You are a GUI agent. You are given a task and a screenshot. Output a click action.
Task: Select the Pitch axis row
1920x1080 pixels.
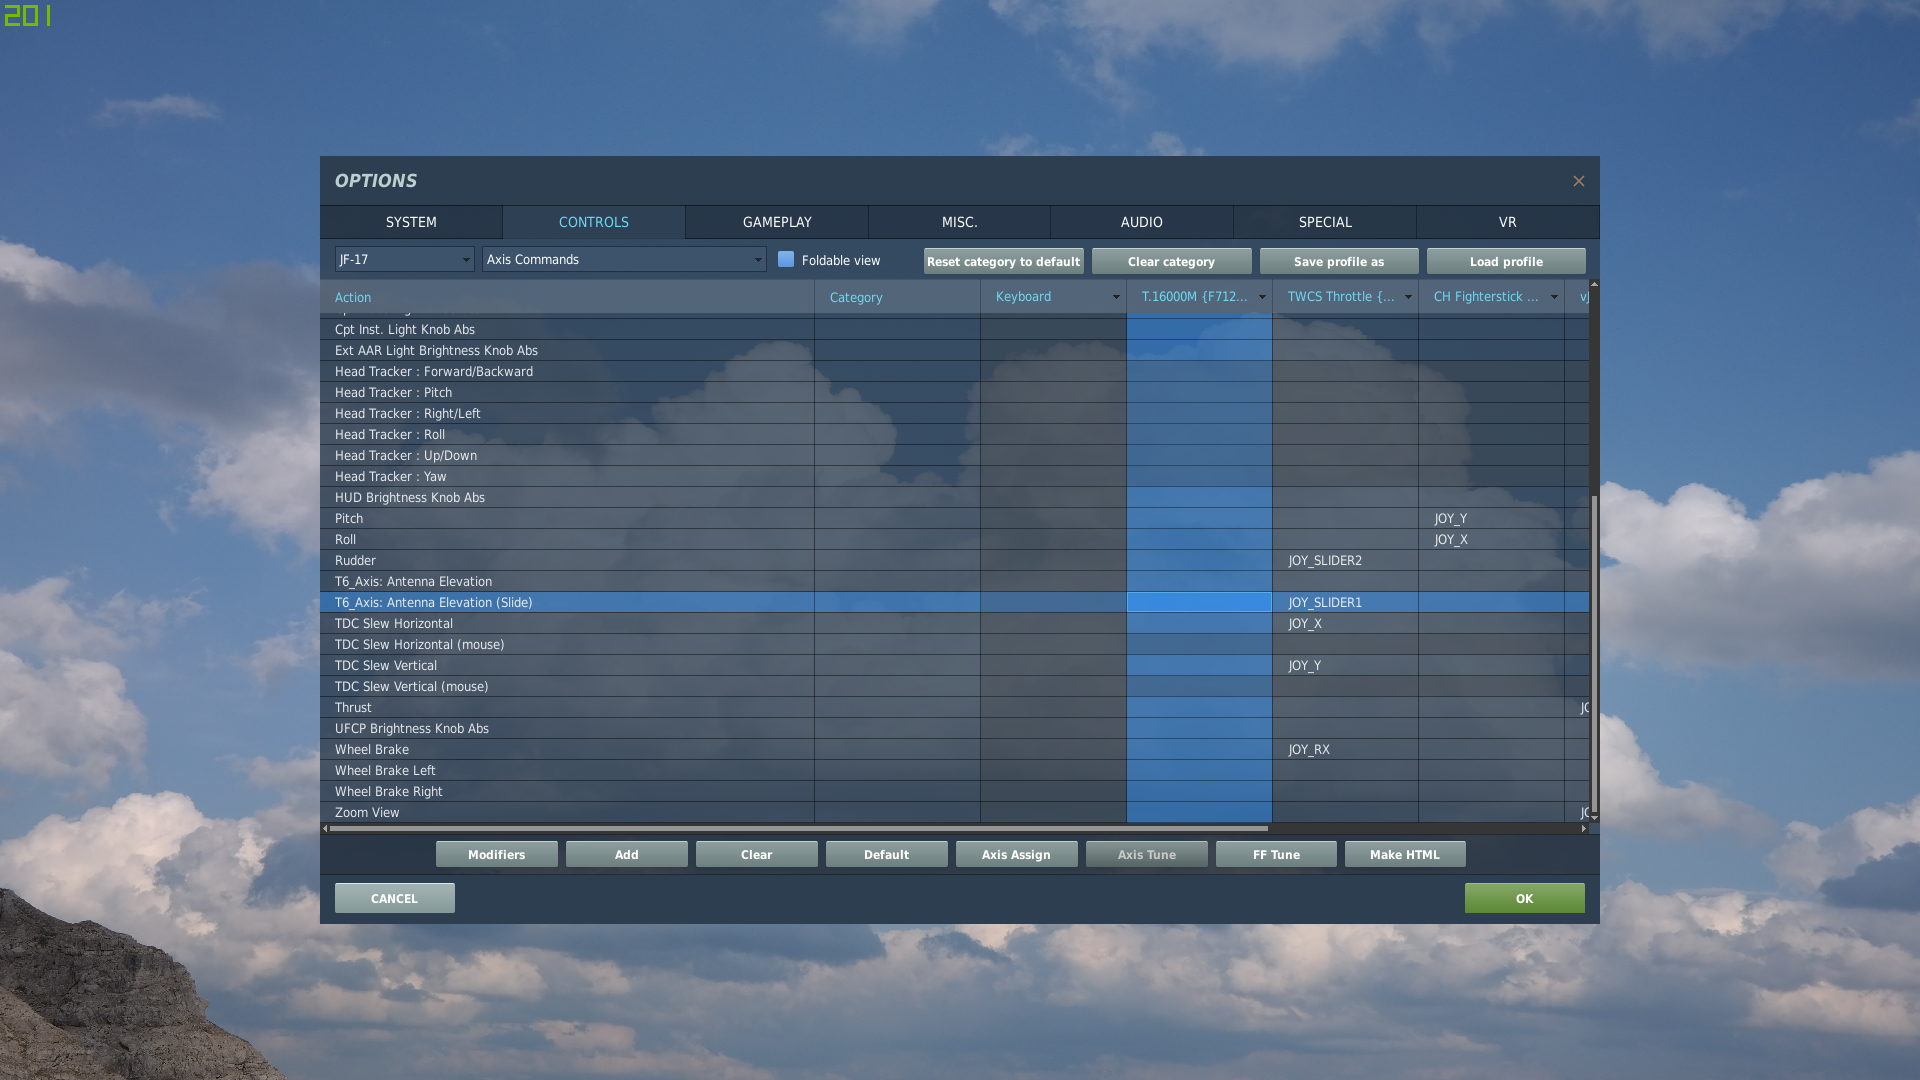click(954, 518)
